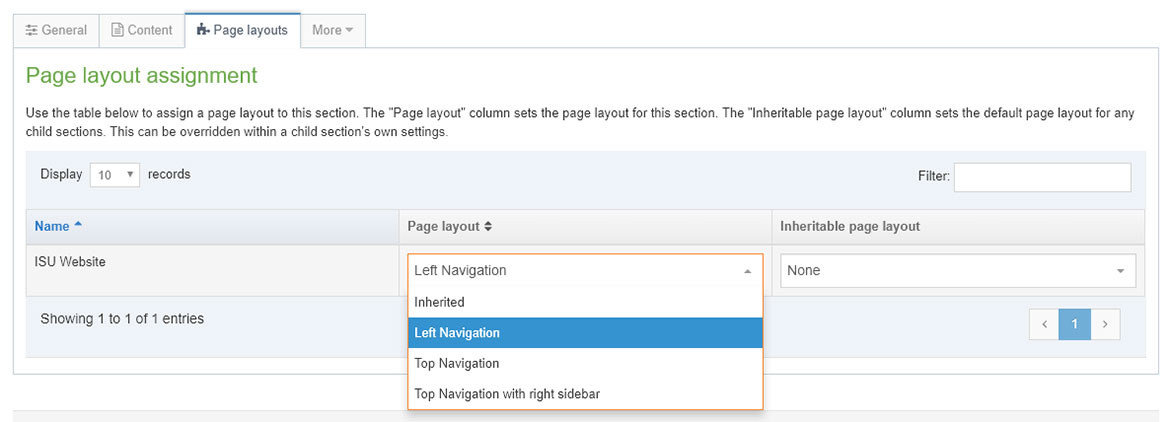Screen dimensions: 1170x422
Task: Click the Page layout assignment heading
Action: point(141,75)
